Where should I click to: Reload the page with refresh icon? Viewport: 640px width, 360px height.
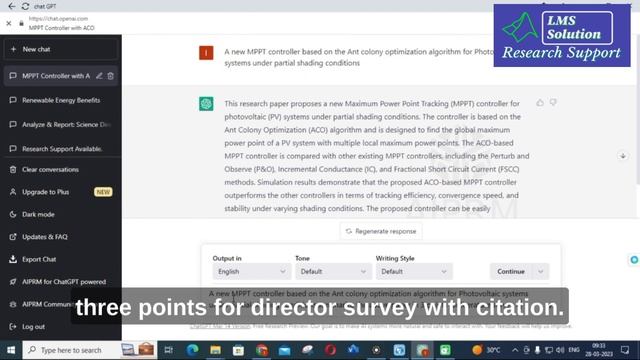pyautogui.click(x=25, y=6)
